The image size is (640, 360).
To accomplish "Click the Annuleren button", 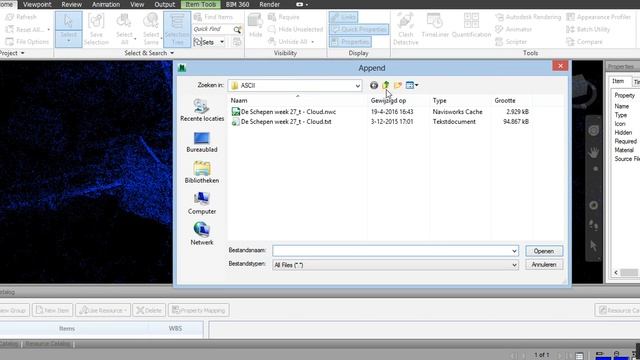I will (544, 264).
